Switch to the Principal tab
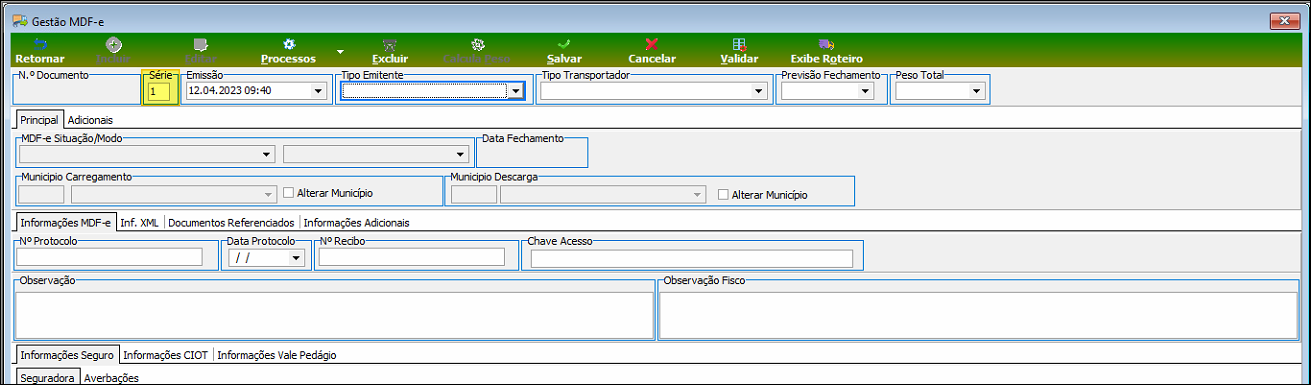The width and height of the screenshot is (1311, 385). (40, 119)
